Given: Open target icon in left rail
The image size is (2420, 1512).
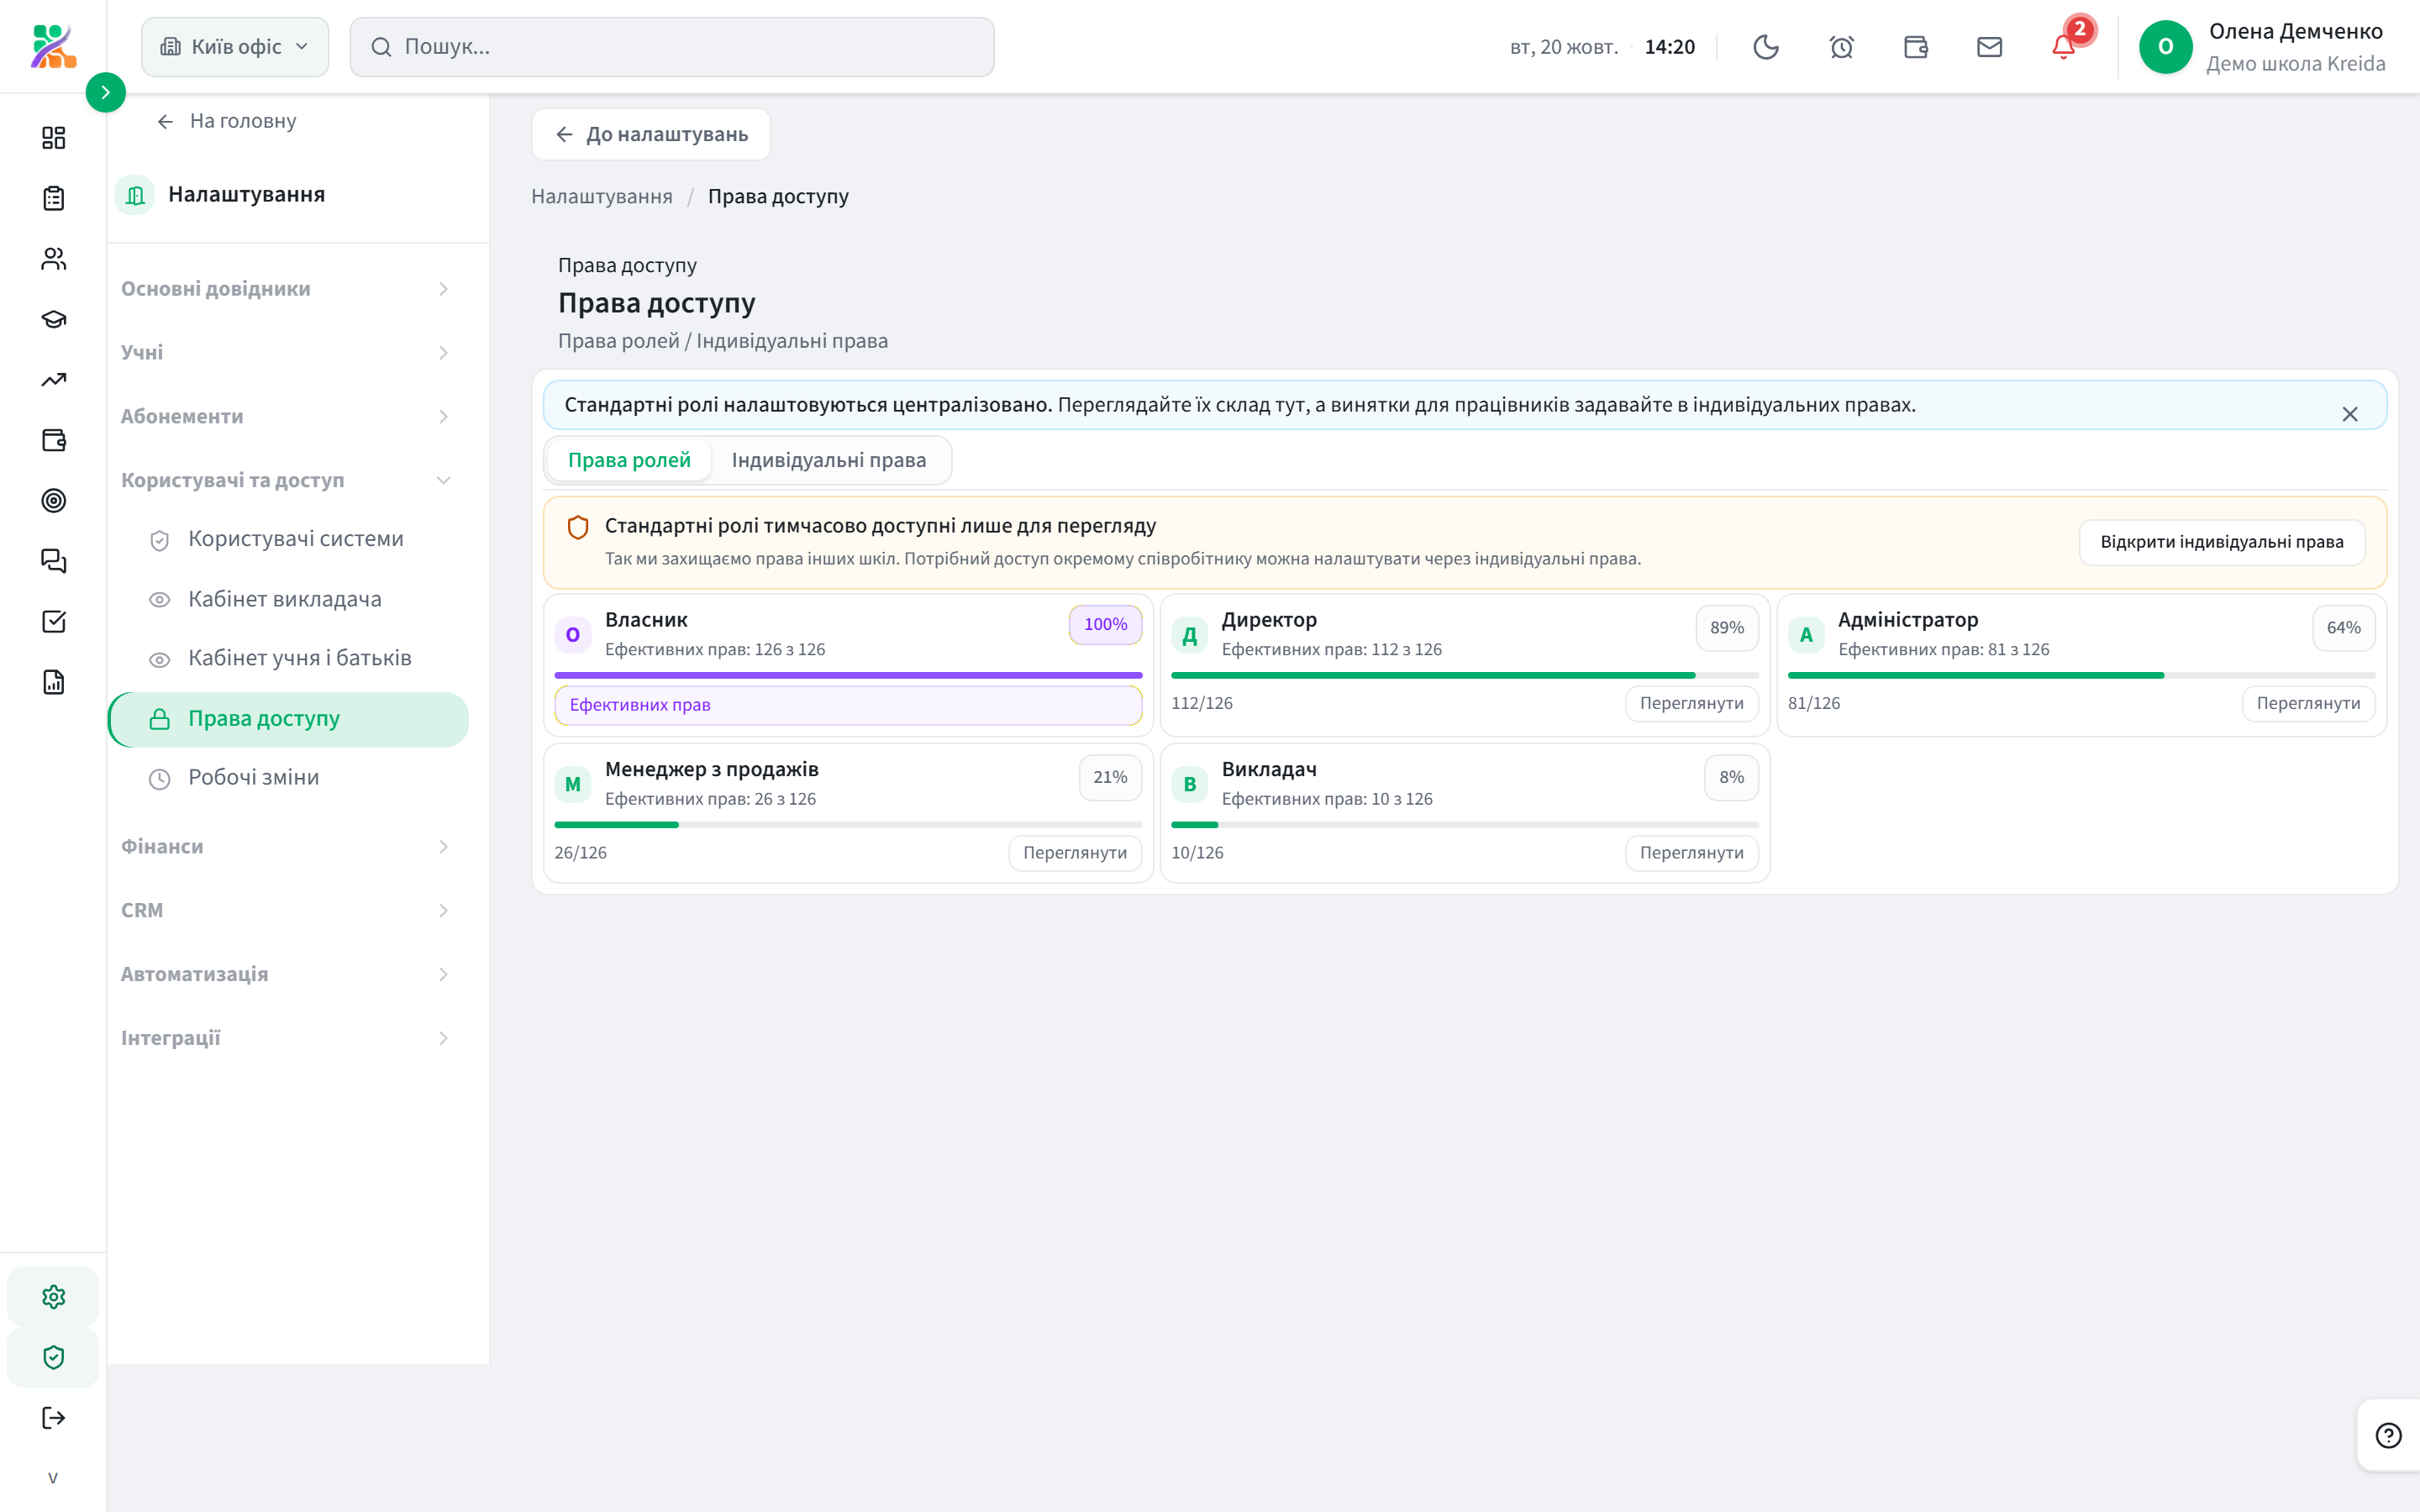Looking at the screenshot, I should [54, 500].
